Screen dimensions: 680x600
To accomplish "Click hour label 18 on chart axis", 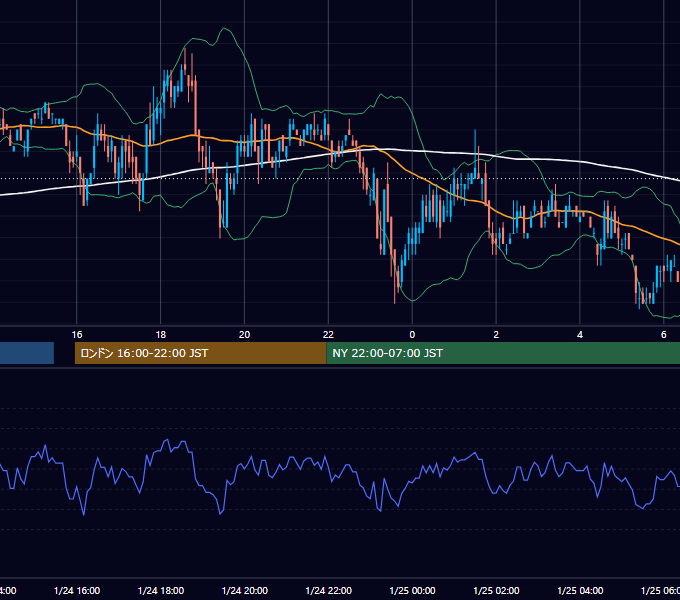I will click(x=161, y=335).
